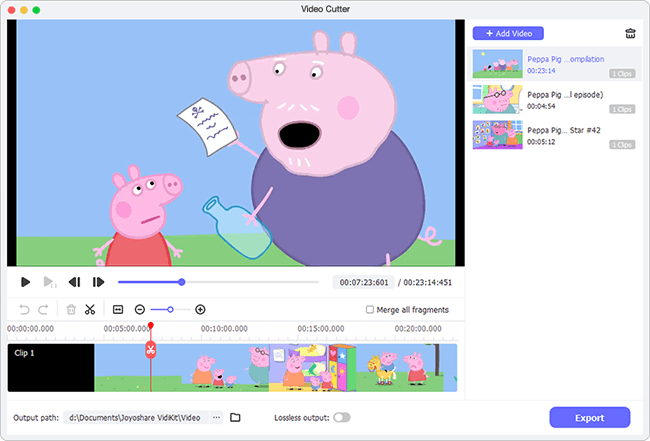The image size is (650, 441).
Task: Redo the last edit
Action: pos(43,310)
